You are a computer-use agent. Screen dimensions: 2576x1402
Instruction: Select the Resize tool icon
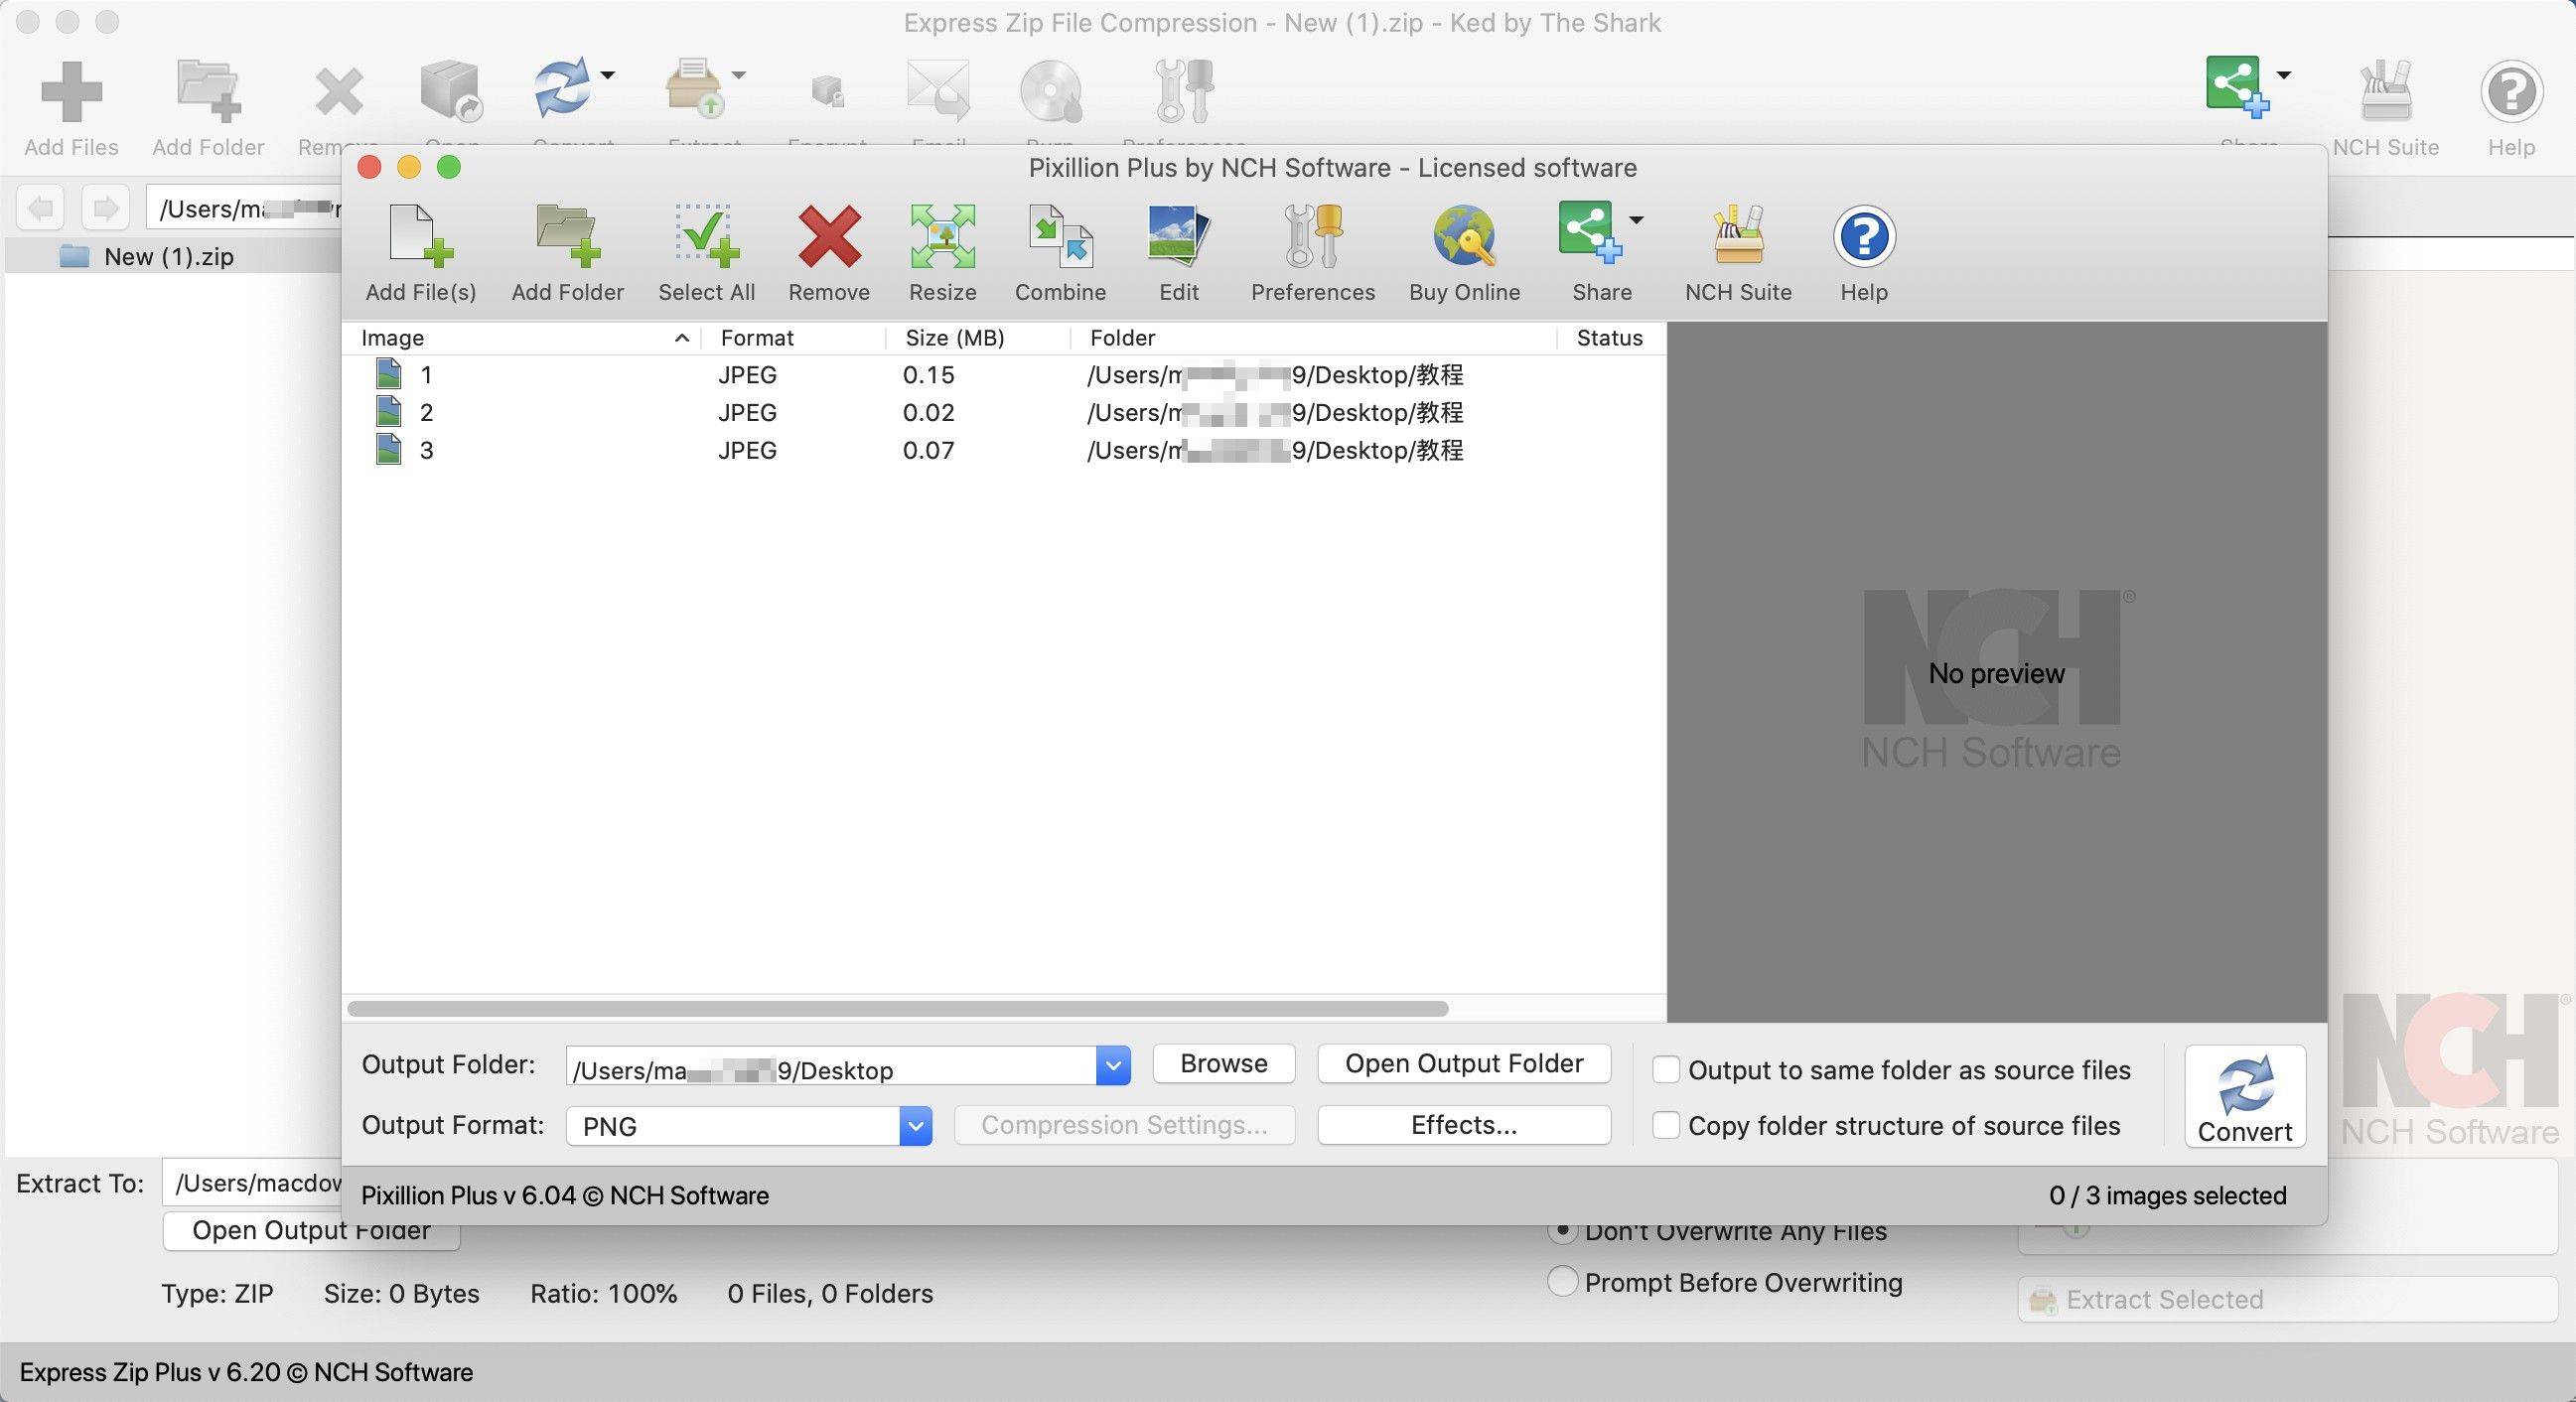click(x=942, y=237)
